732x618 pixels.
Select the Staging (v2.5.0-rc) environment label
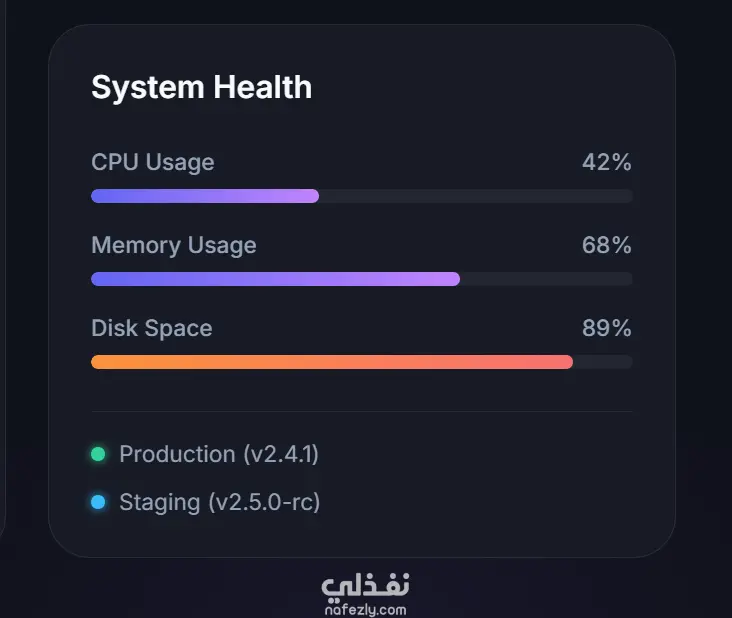pos(219,503)
